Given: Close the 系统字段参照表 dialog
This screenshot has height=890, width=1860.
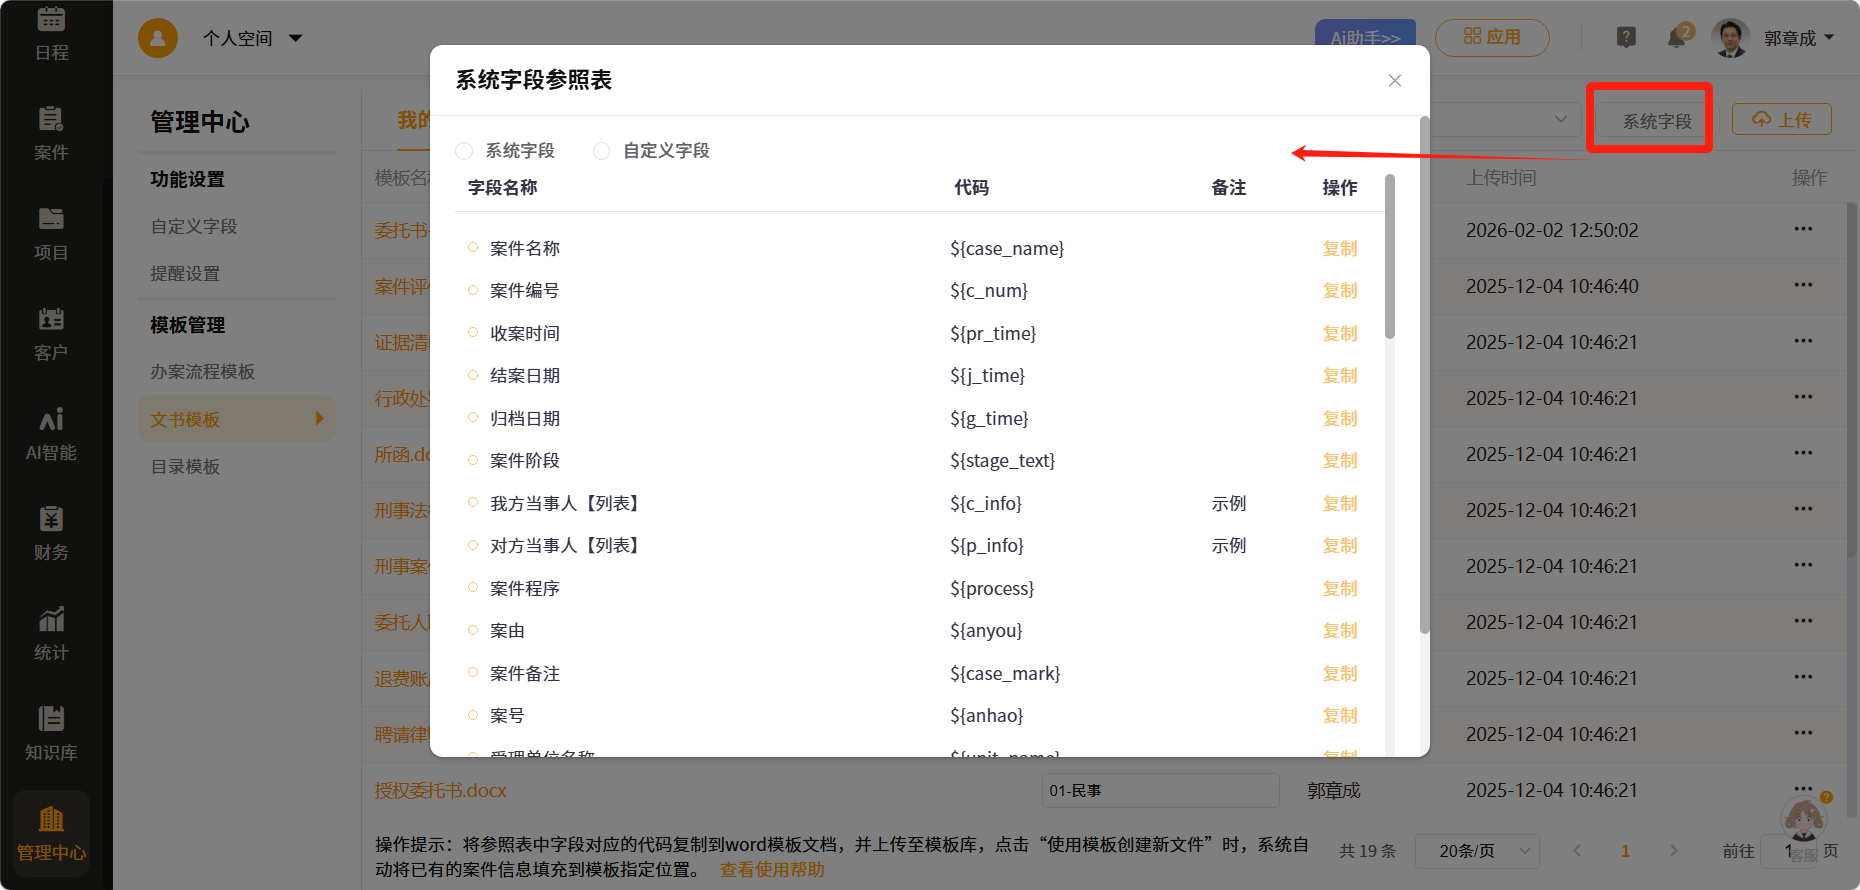Looking at the screenshot, I should [x=1394, y=81].
